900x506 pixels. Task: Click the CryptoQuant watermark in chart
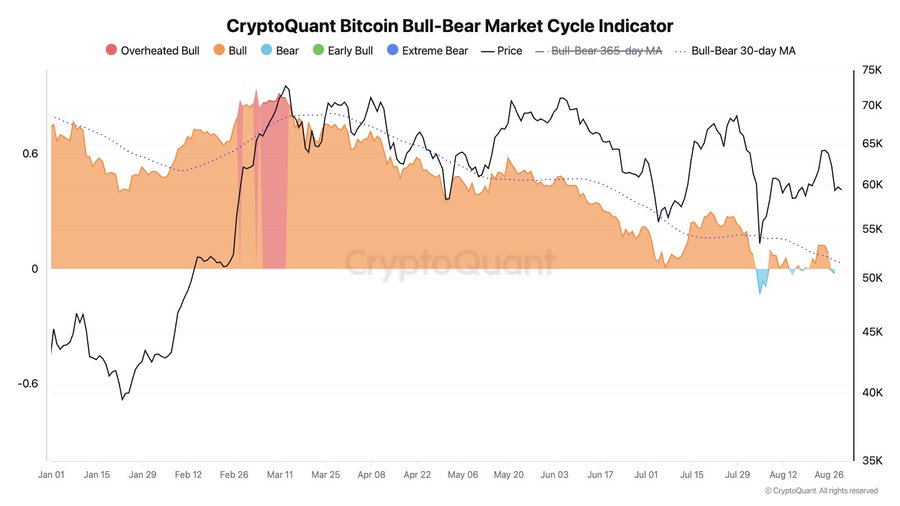[450, 262]
